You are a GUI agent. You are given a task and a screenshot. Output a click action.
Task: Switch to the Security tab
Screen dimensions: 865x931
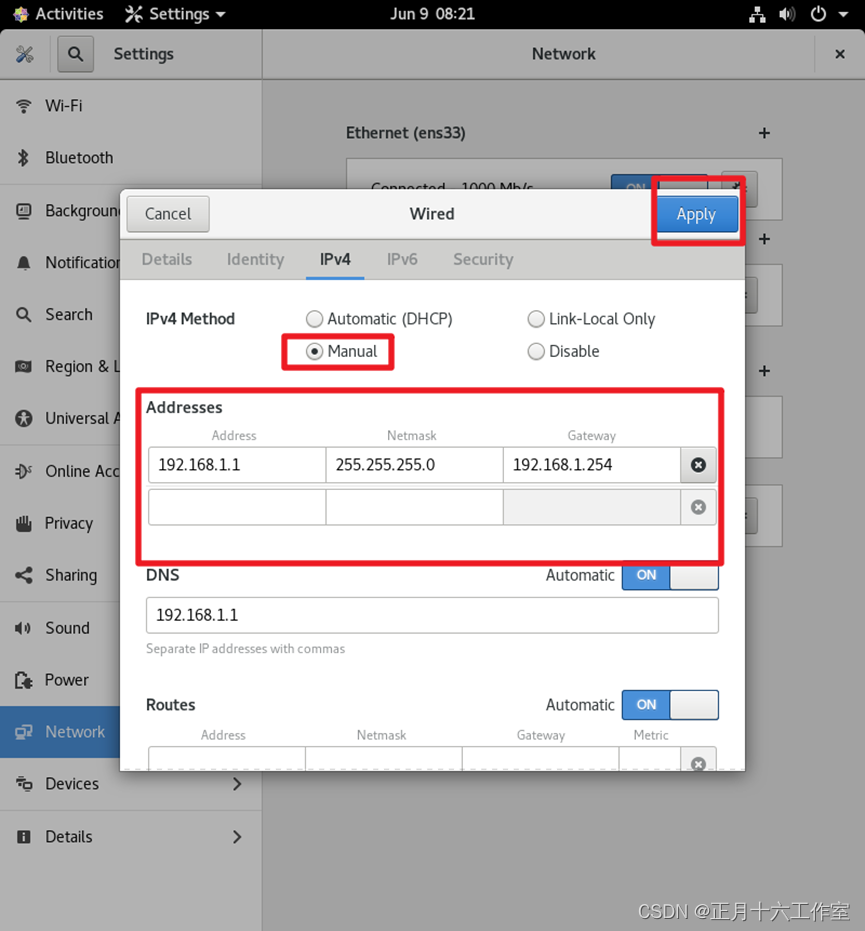click(483, 259)
